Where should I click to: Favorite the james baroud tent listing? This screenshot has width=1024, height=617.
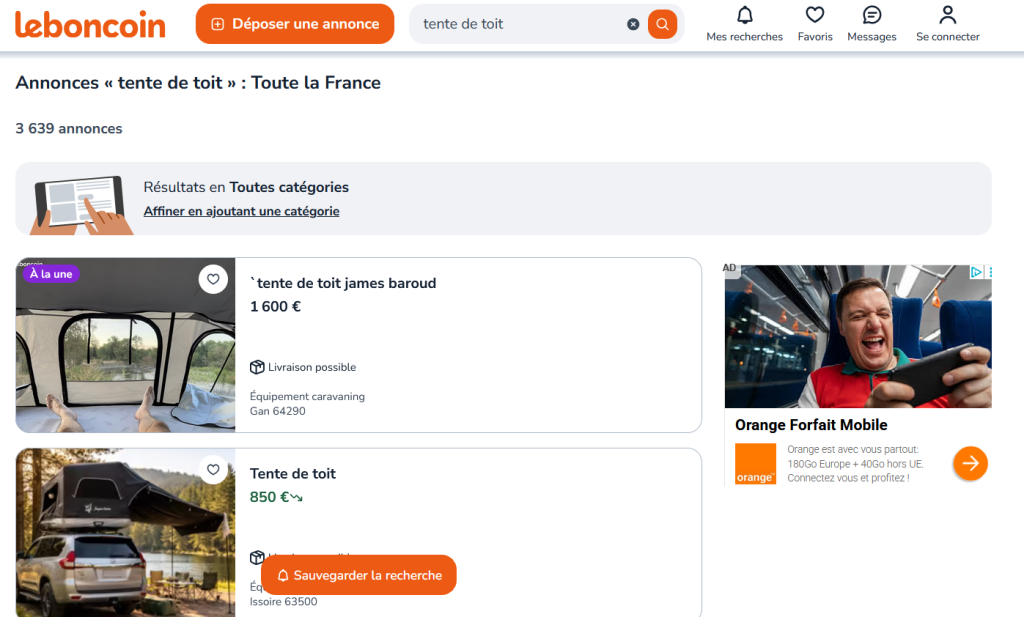coord(213,279)
